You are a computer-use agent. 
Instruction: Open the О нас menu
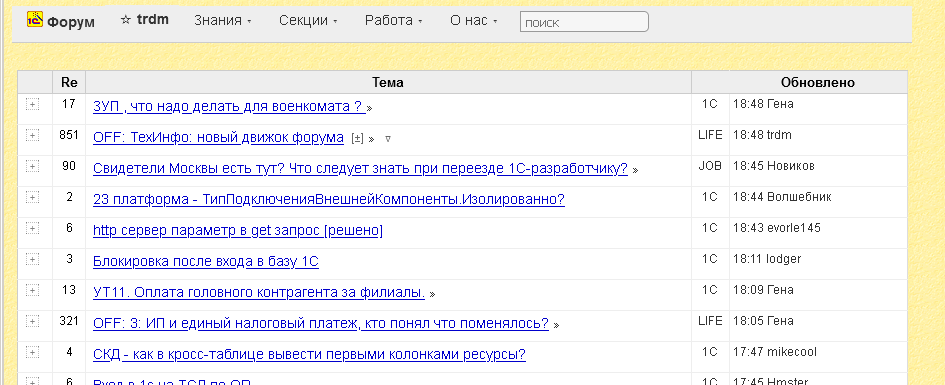click(474, 20)
